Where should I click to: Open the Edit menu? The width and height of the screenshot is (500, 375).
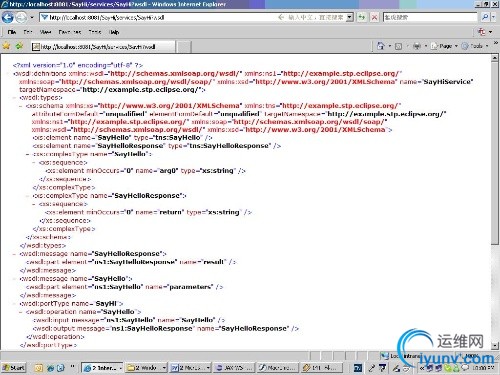pos(28,32)
